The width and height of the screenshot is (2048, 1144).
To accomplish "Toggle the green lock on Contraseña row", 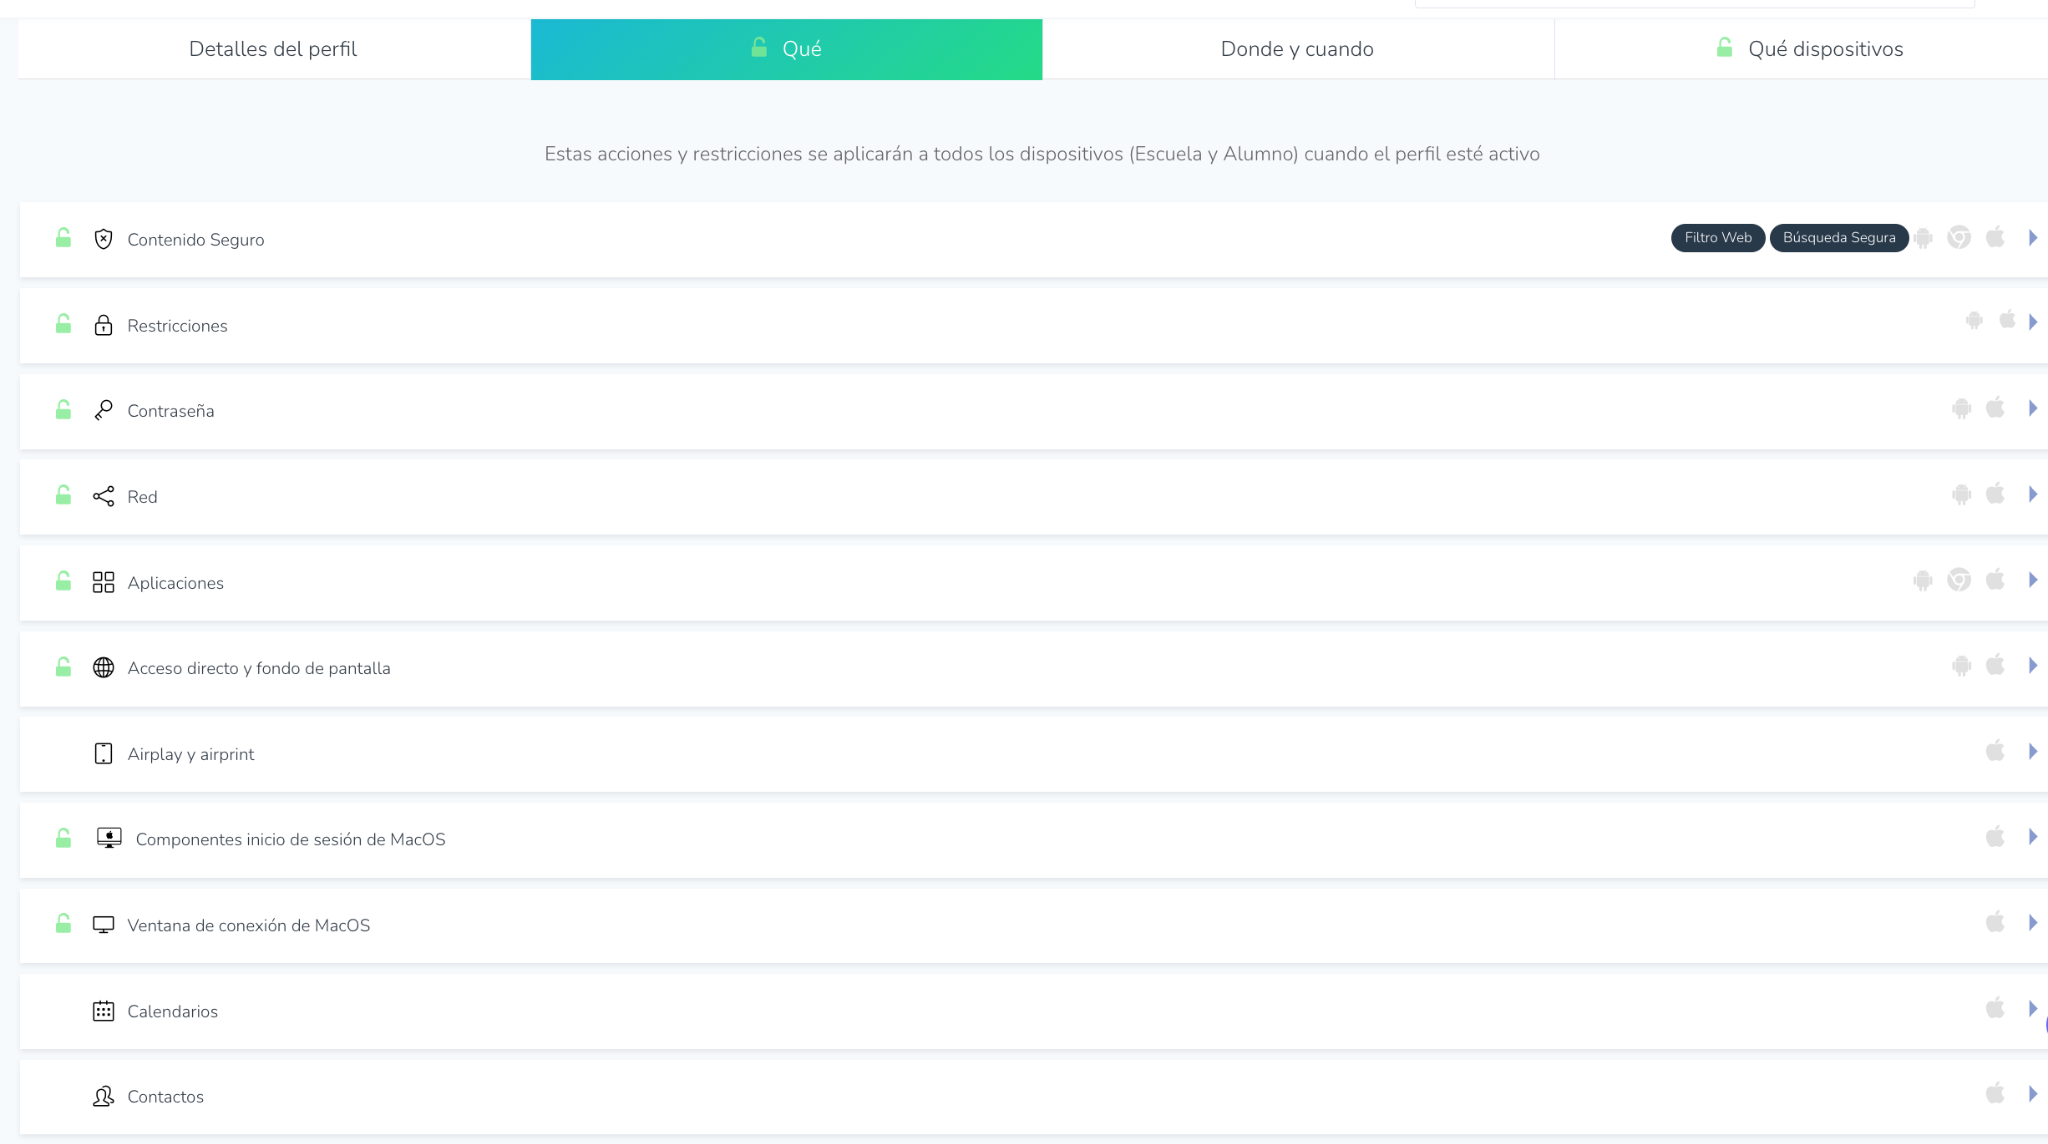I will click(x=63, y=410).
